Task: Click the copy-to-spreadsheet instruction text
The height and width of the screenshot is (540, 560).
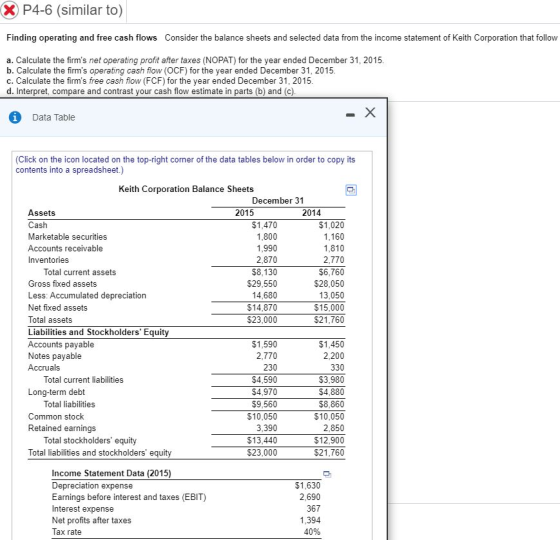Action: point(185,165)
